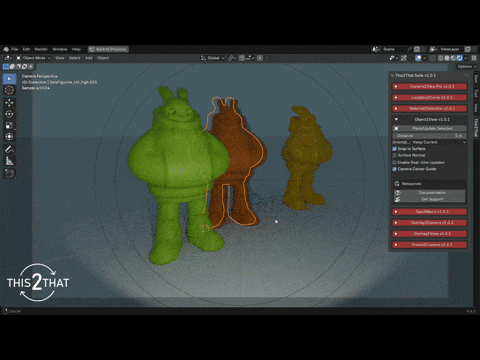Click the pin scene icon
The width and height of the screenshot is (480, 360).
(410, 49)
